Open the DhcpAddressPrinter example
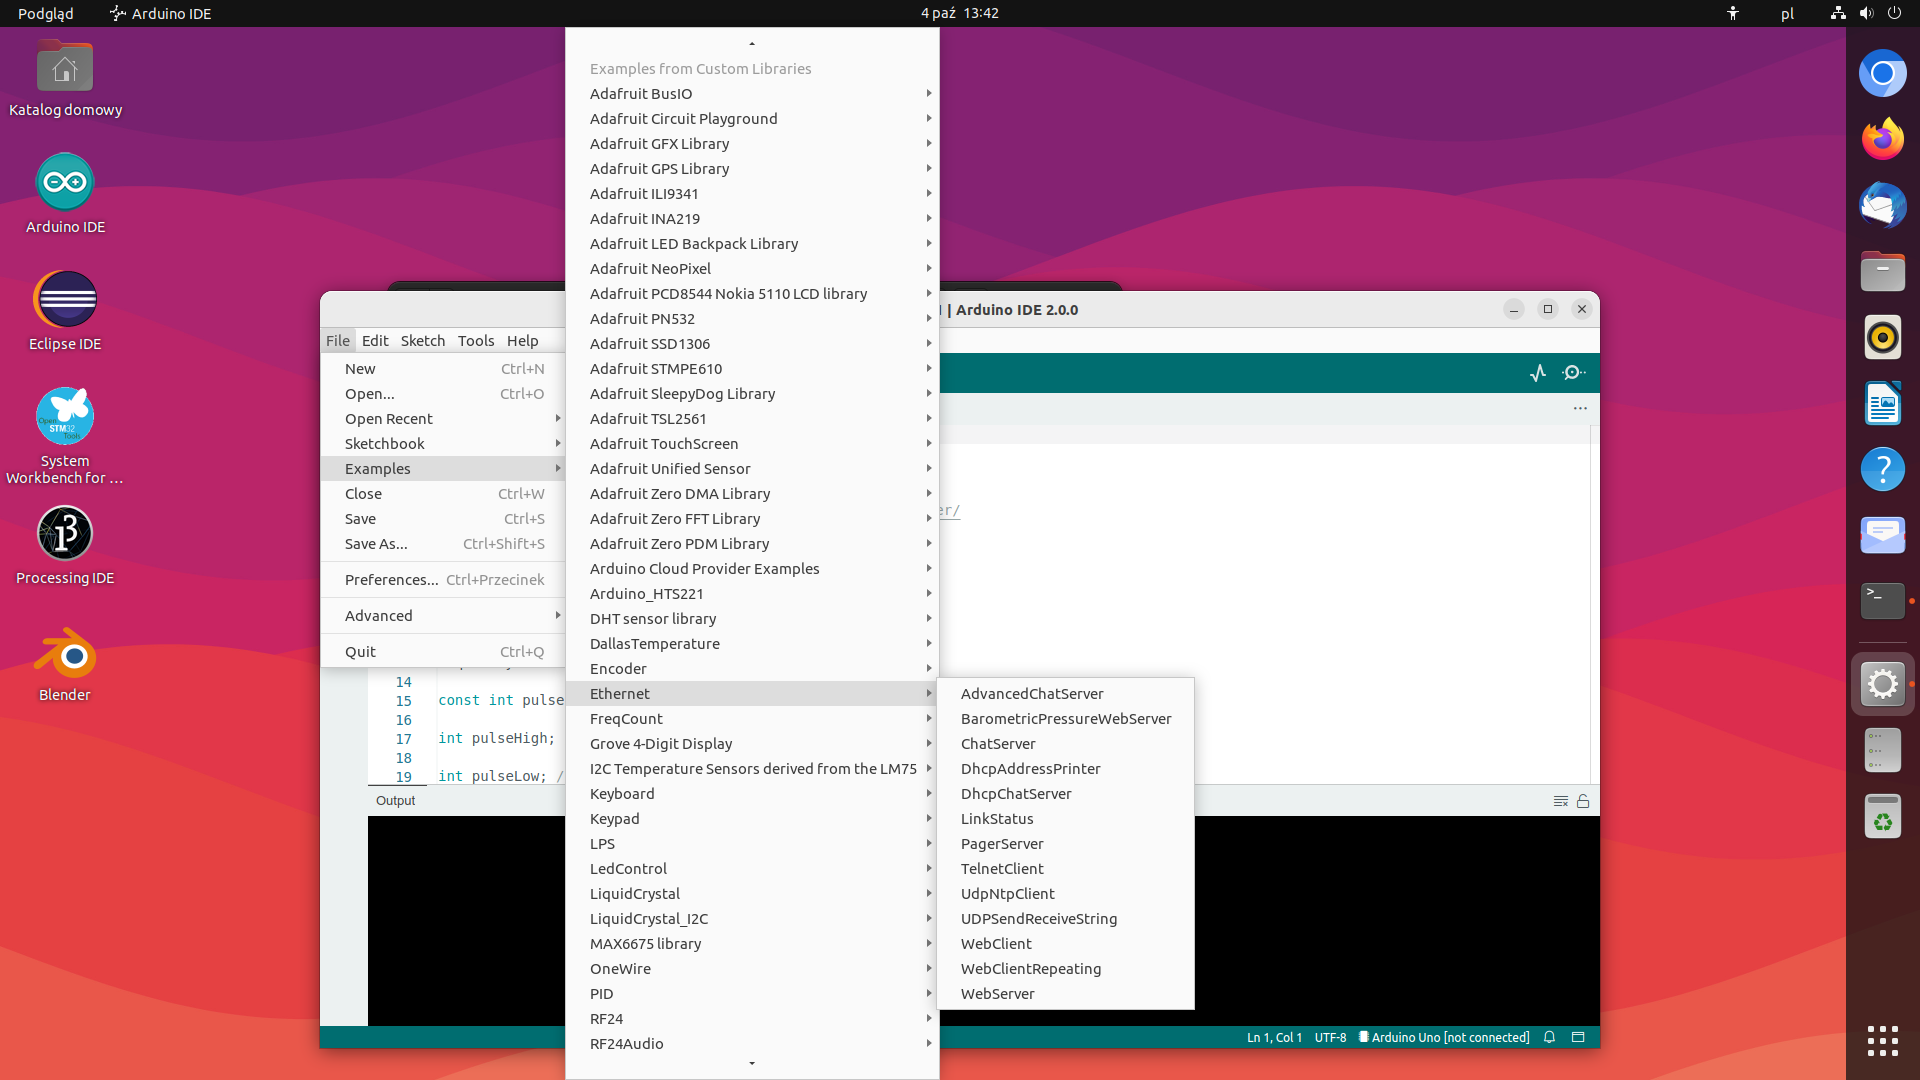The width and height of the screenshot is (1920, 1080). tap(1066, 769)
